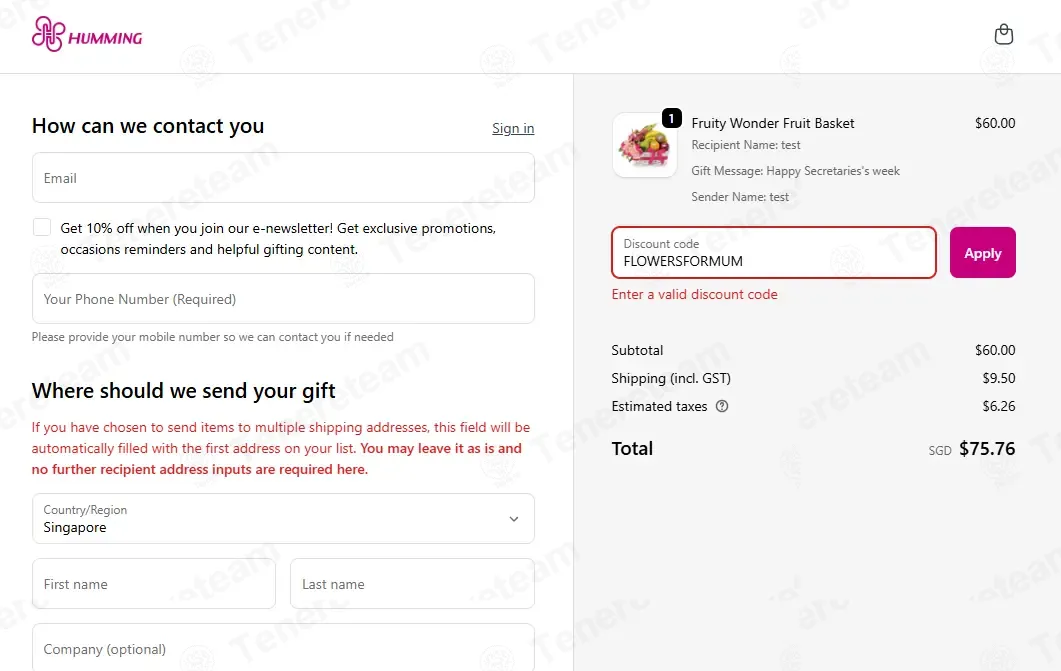Expand the Country/Region dropdown chevron
The height and width of the screenshot is (671, 1061).
coord(514,519)
